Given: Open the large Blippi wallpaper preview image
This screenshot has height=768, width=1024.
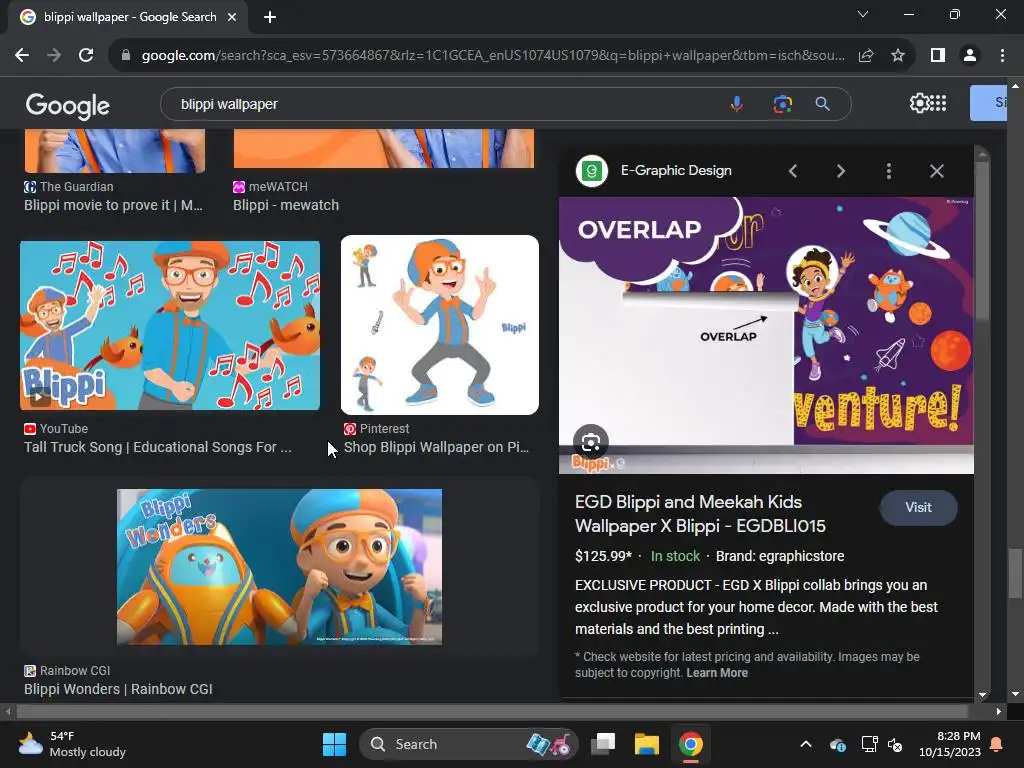Looking at the screenshot, I should tap(766, 335).
